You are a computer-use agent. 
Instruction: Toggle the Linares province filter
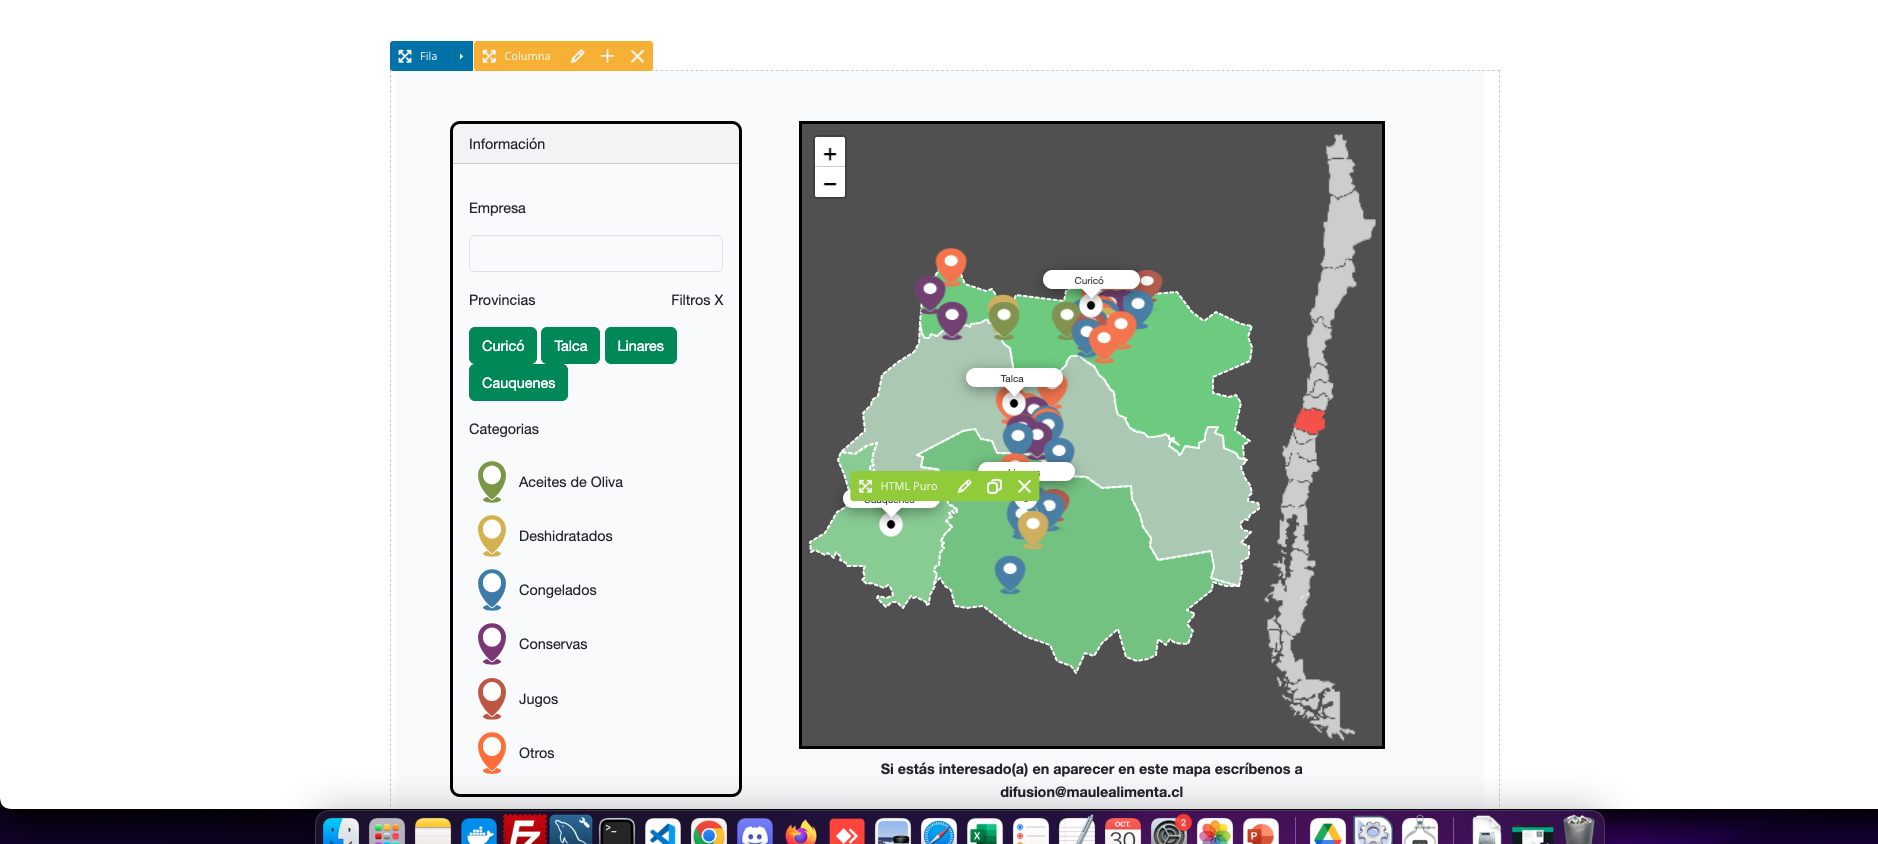pos(640,346)
